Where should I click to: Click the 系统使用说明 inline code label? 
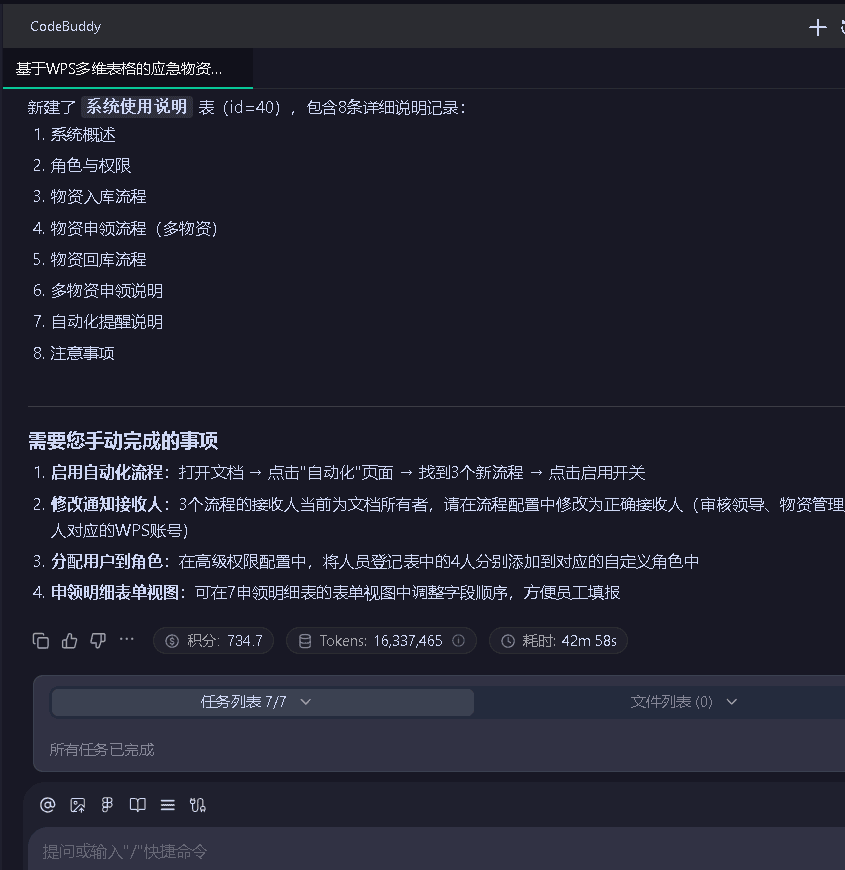136,107
